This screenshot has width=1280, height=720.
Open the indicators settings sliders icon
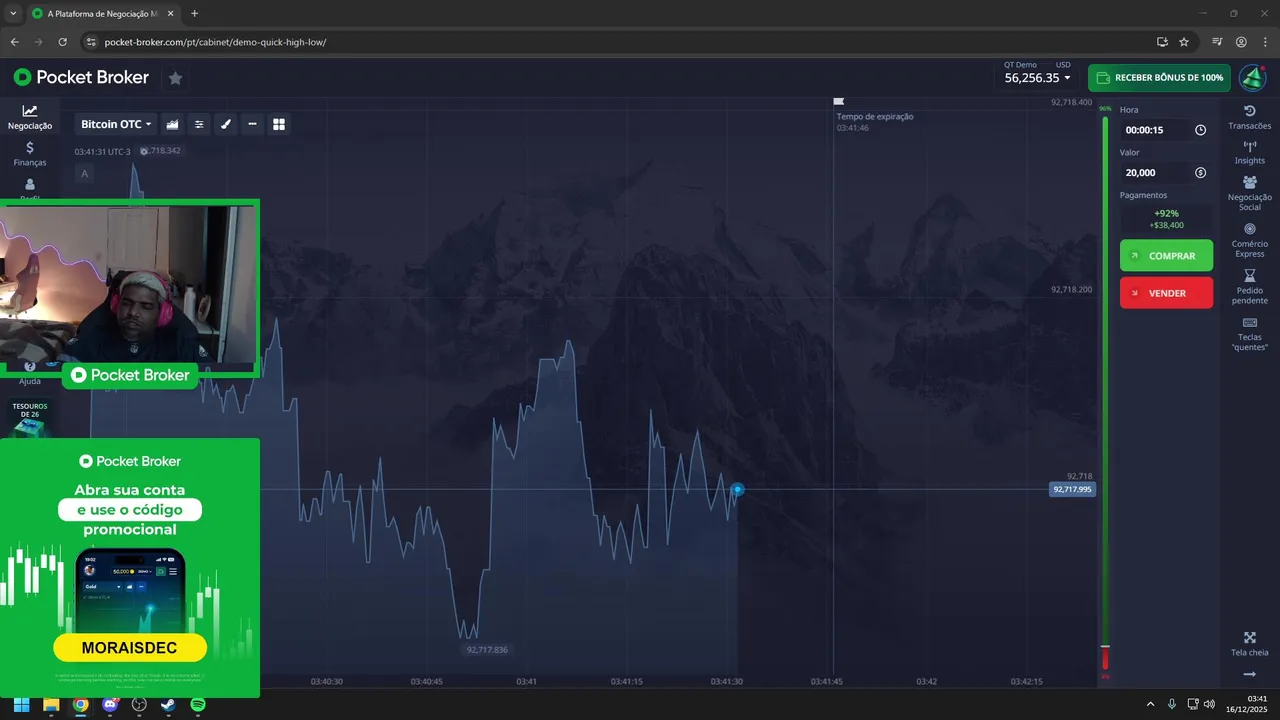pos(199,124)
